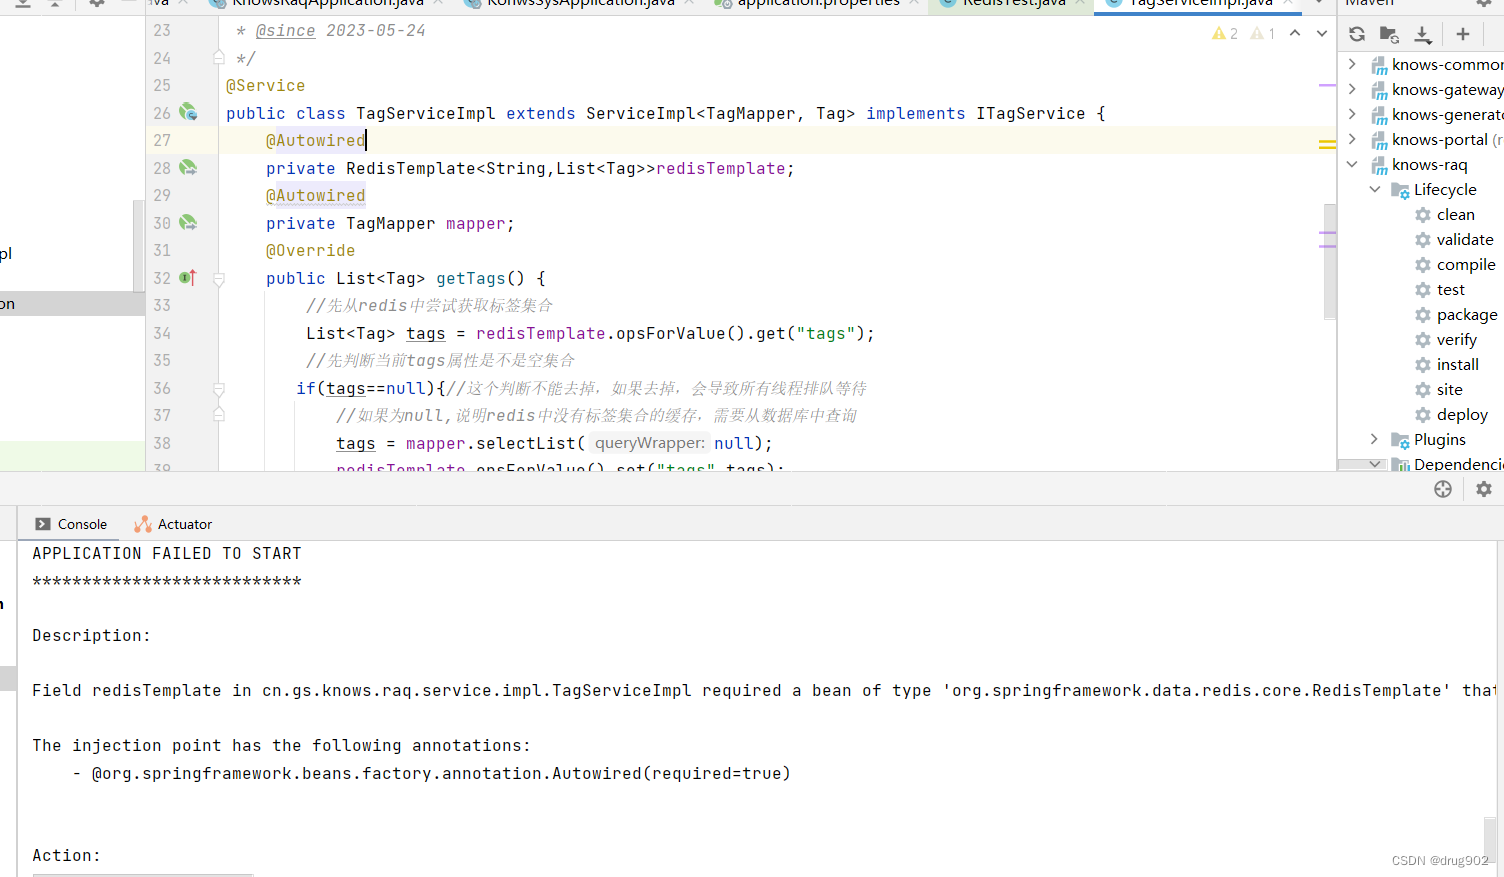The image size is (1504, 877).
Task: Click the warnings indicator above the editor
Action: [x=1224, y=32]
